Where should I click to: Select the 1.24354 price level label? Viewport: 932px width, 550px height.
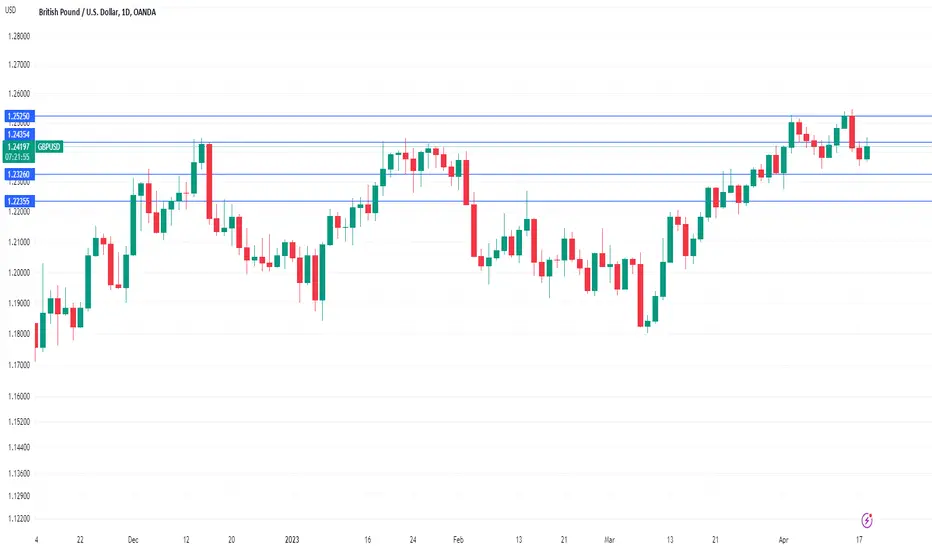(x=19, y=134)
